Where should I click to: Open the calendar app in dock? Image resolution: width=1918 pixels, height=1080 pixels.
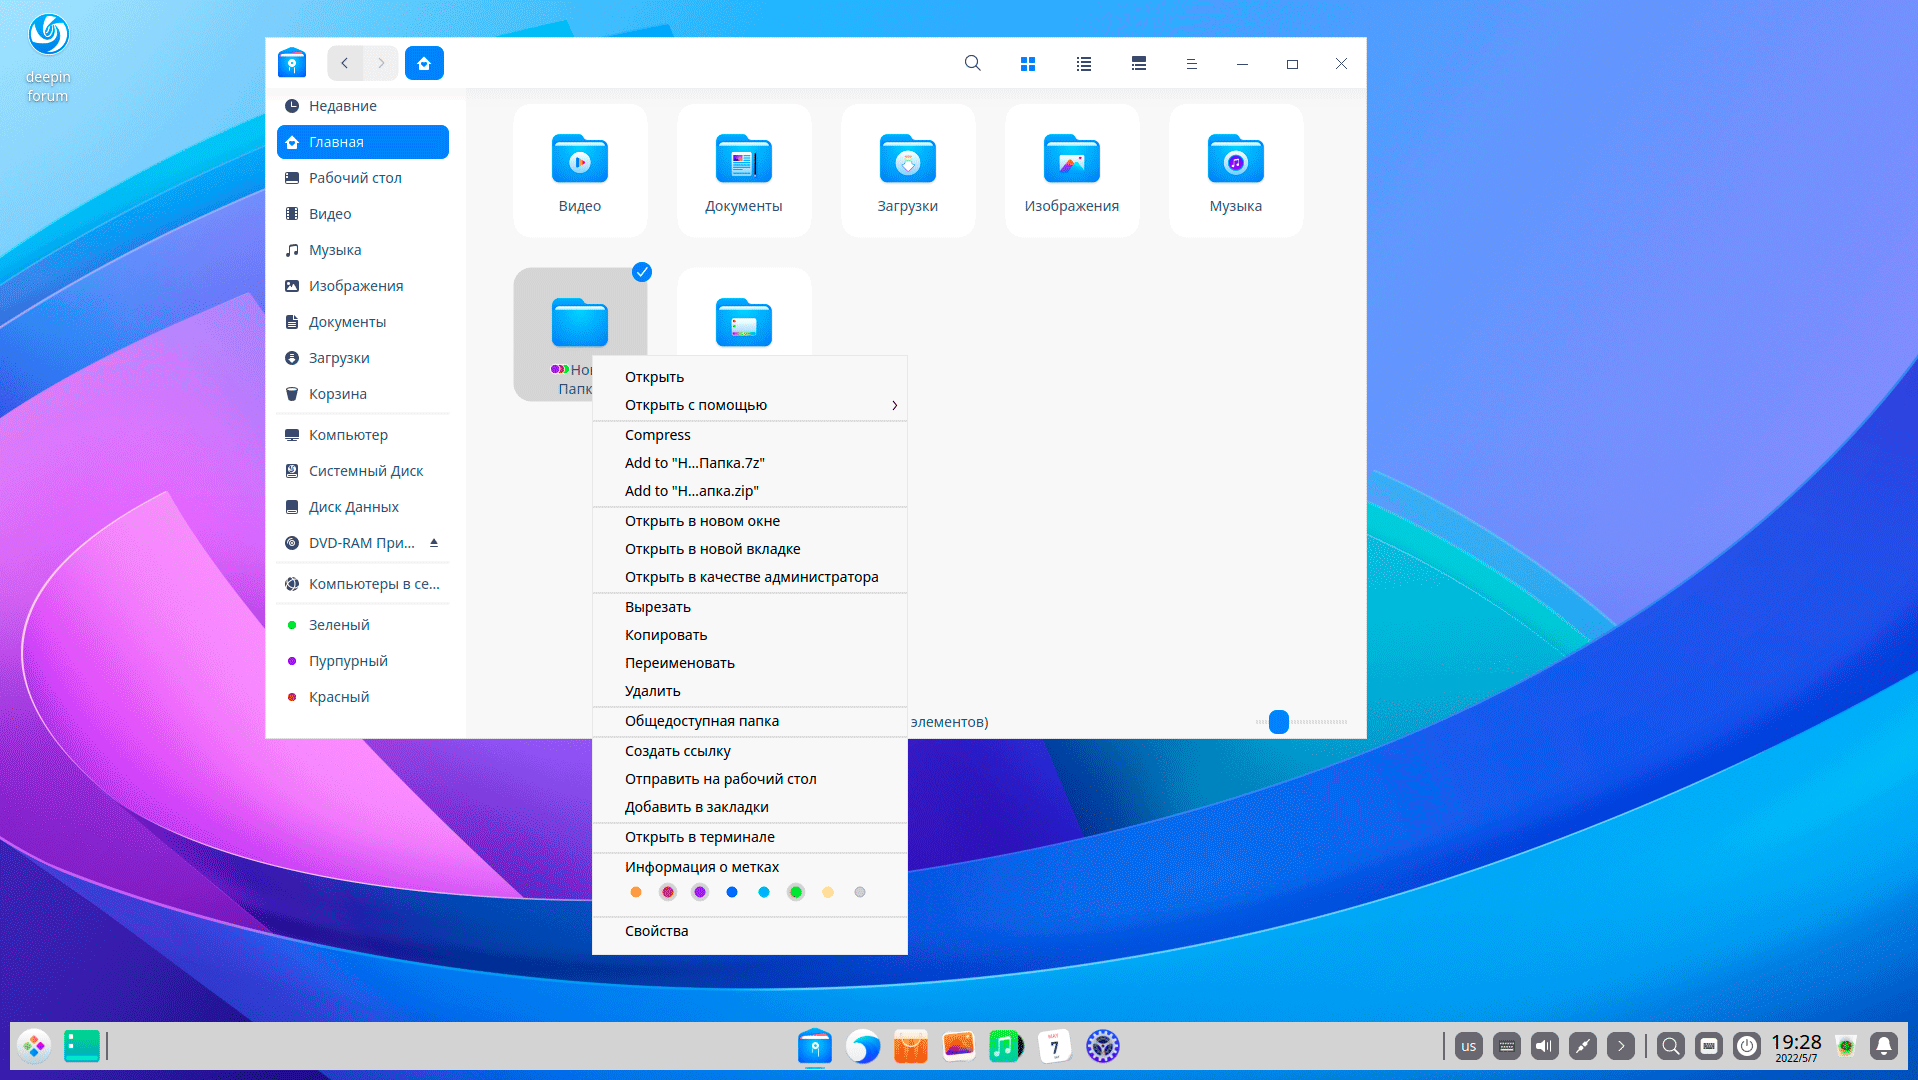tap(1054, 1046)
